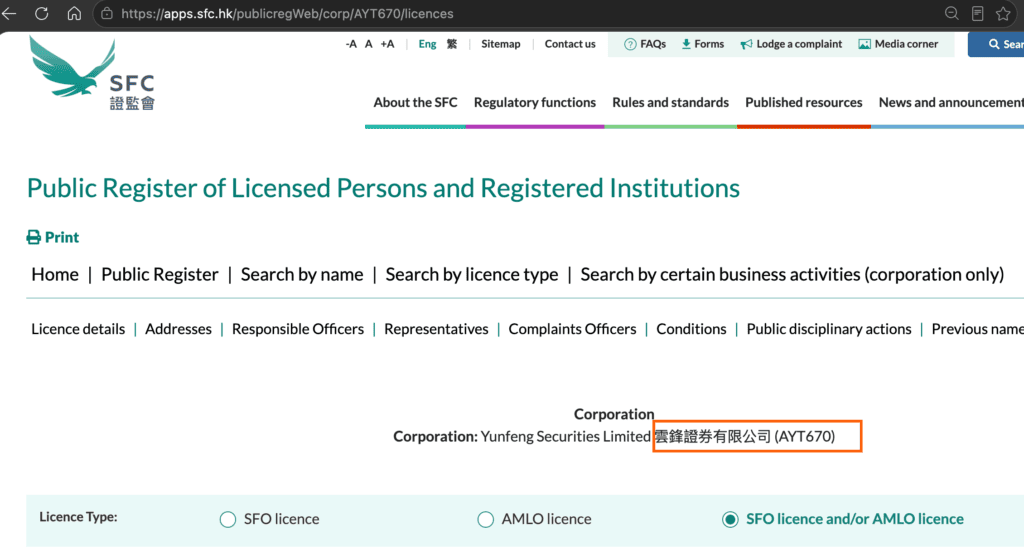Screen dimensions: 1024x554
Task: Switch to the Representatives tab
Action: pos(436,329)
